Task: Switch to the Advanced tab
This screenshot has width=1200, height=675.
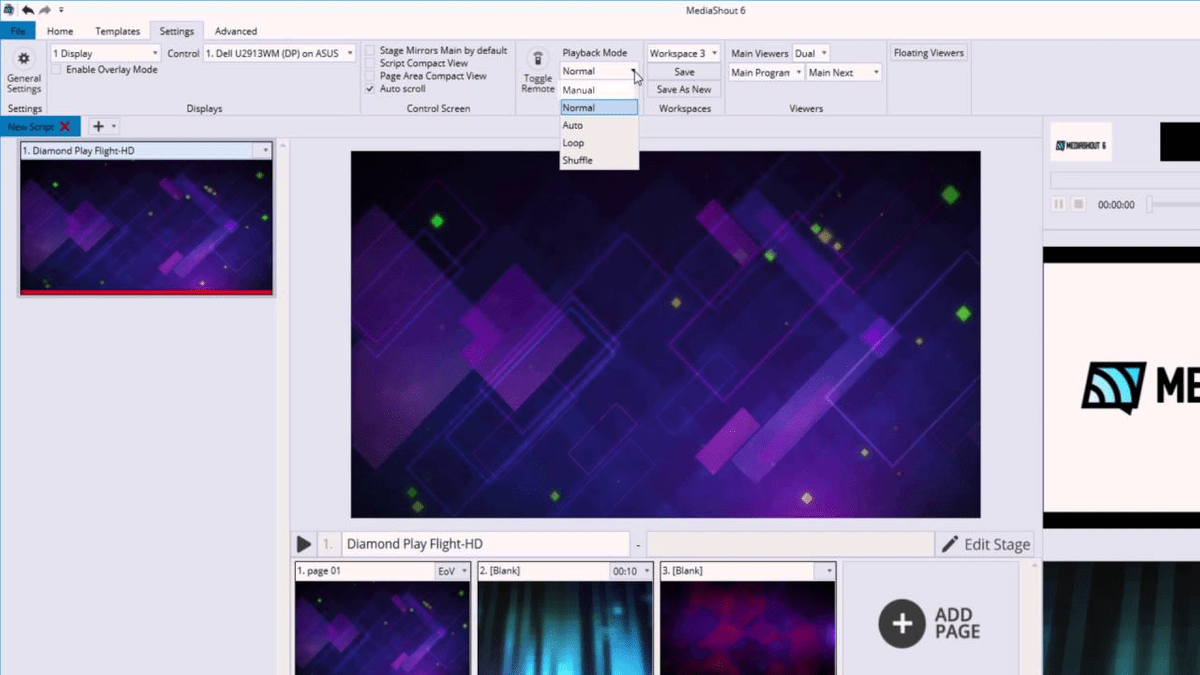Action: click(236, 31)
